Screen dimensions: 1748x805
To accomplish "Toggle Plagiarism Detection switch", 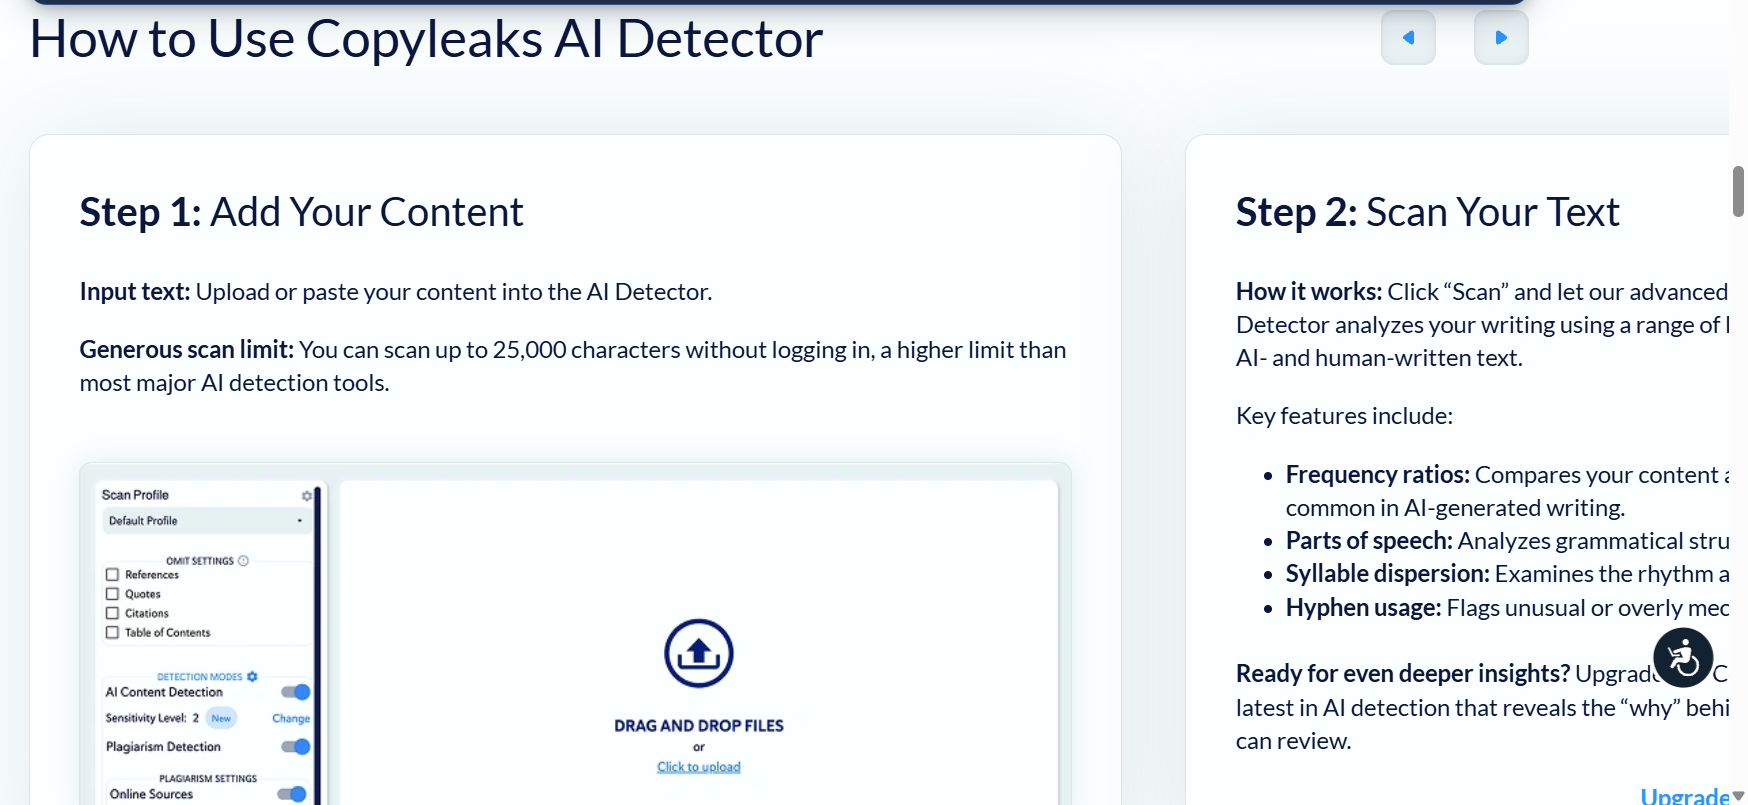I will [296, 747].
